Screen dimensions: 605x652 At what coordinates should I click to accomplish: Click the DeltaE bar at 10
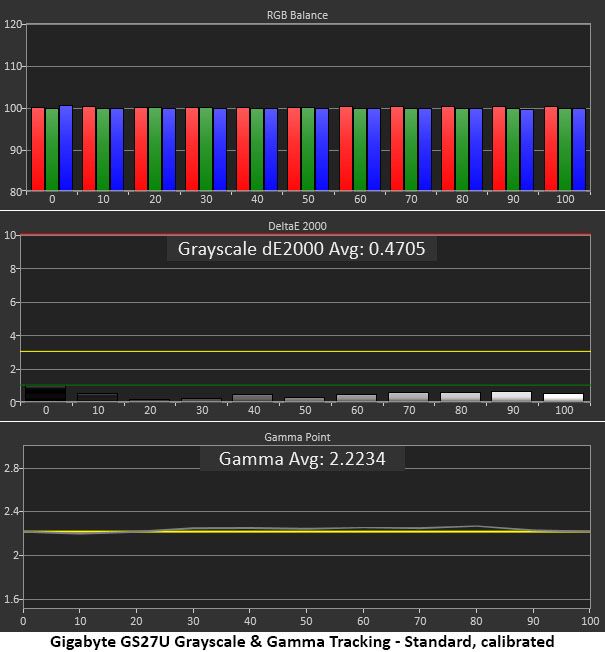tap(97, 398)
